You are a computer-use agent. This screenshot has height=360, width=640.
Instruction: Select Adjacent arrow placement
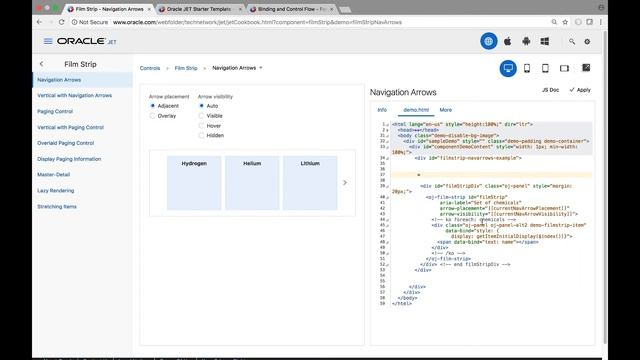point(153,106)
